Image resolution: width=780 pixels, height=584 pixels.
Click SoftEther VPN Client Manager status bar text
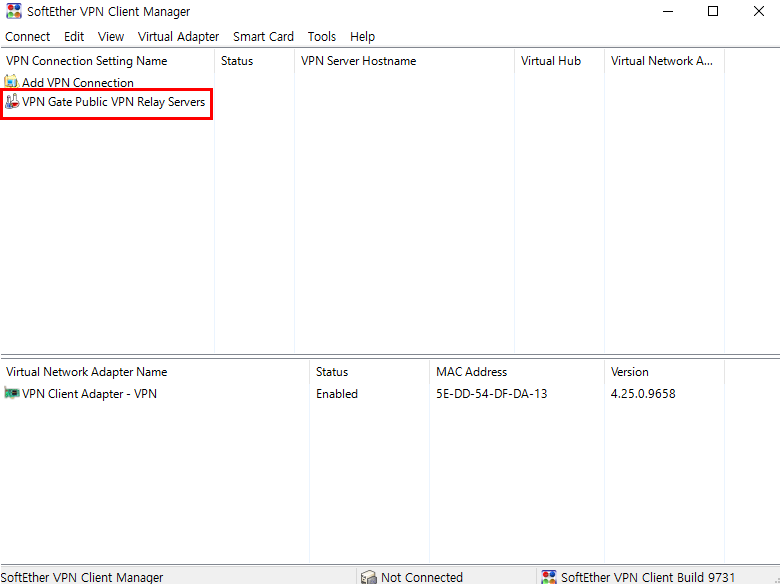pyautogui.click(x=82, y=577)
